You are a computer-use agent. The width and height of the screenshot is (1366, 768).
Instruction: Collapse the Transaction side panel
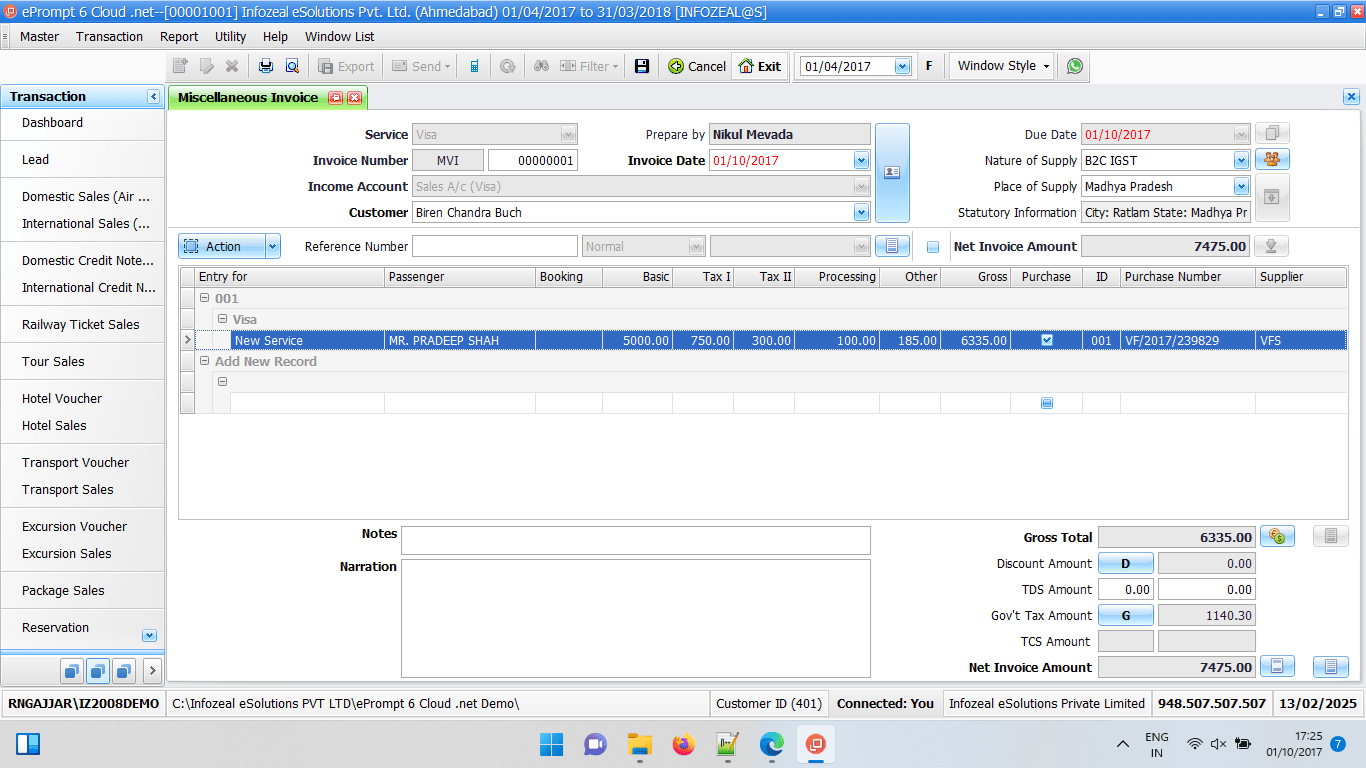tap(153, 97)
